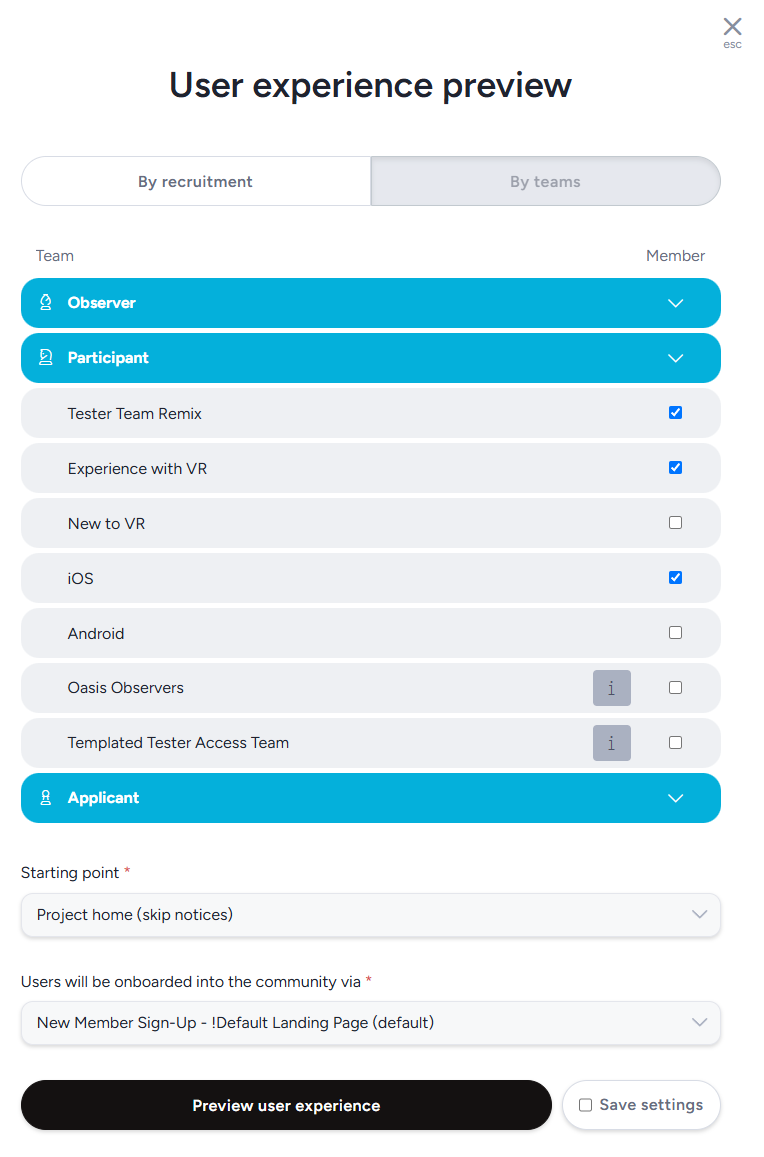Expand the Applicant section chevron

tap(675, 798)
